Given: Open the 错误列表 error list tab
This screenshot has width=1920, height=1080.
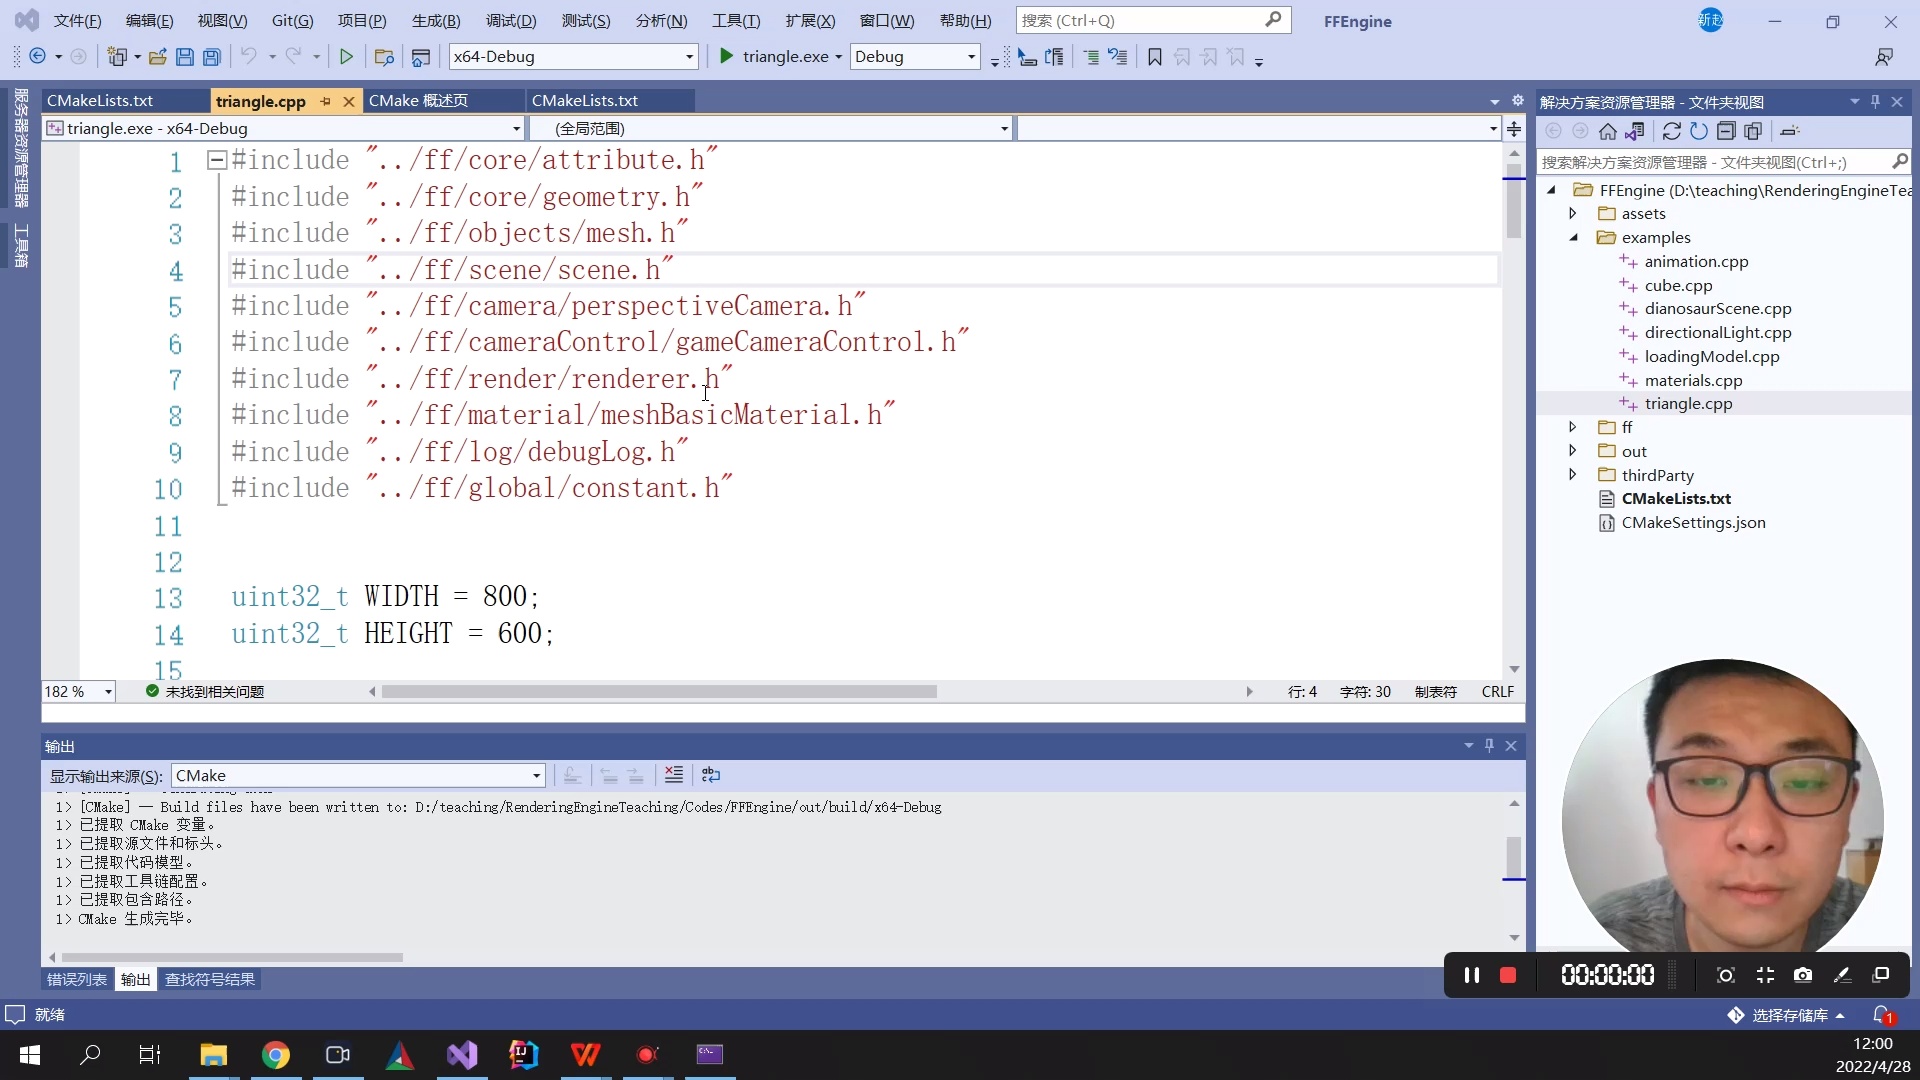Looking at the screenshot, I should click(76, 980).
